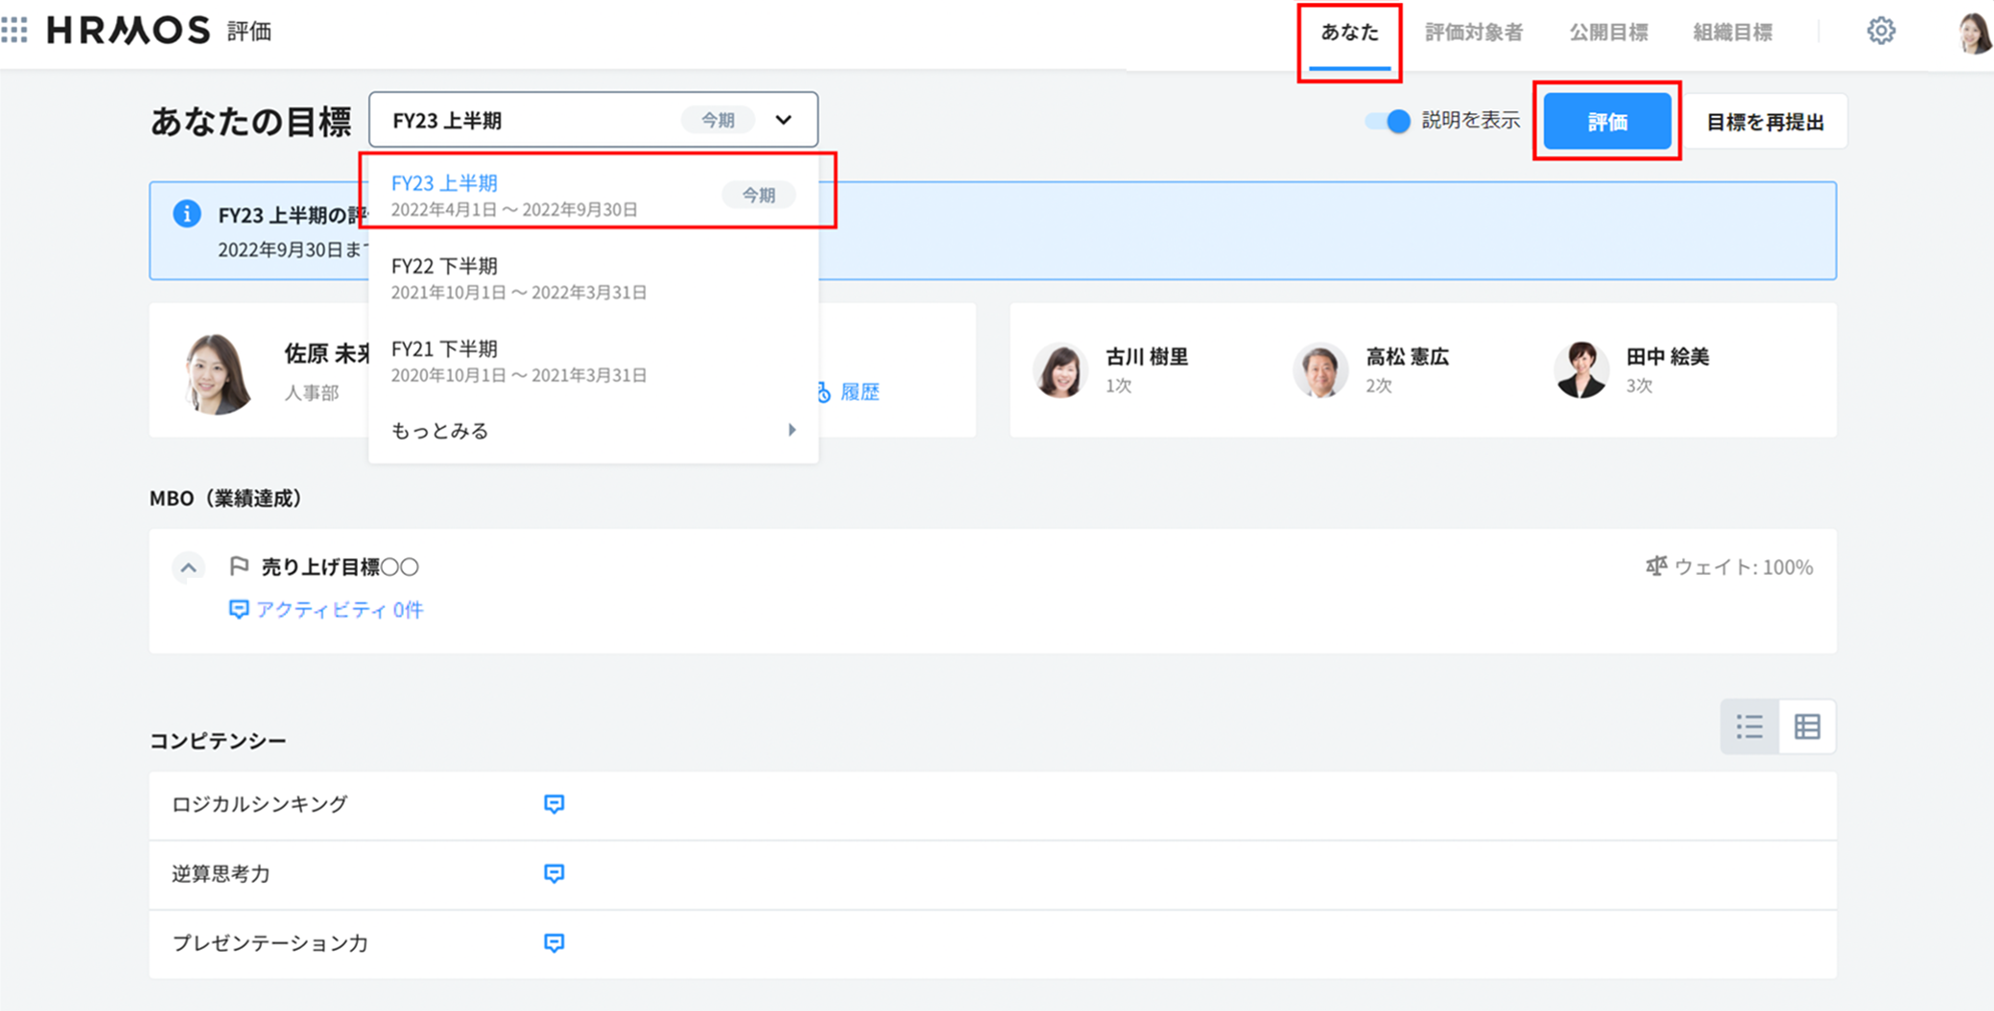Switch competency view to list layout
The height and width of the screenshot is (1011, 1994).
point(1749,727)
